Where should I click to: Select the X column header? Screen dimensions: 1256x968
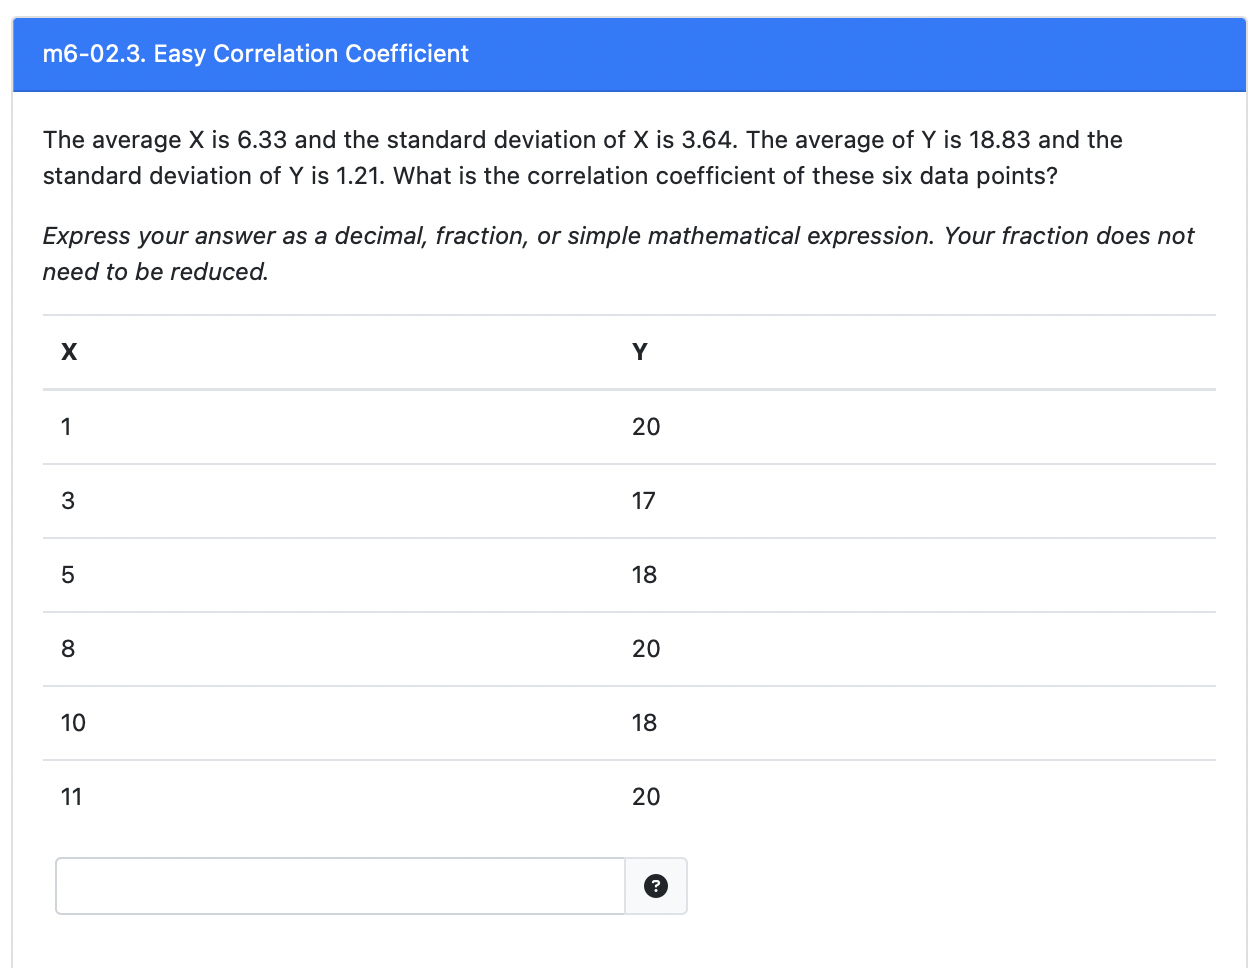point(69,352)
